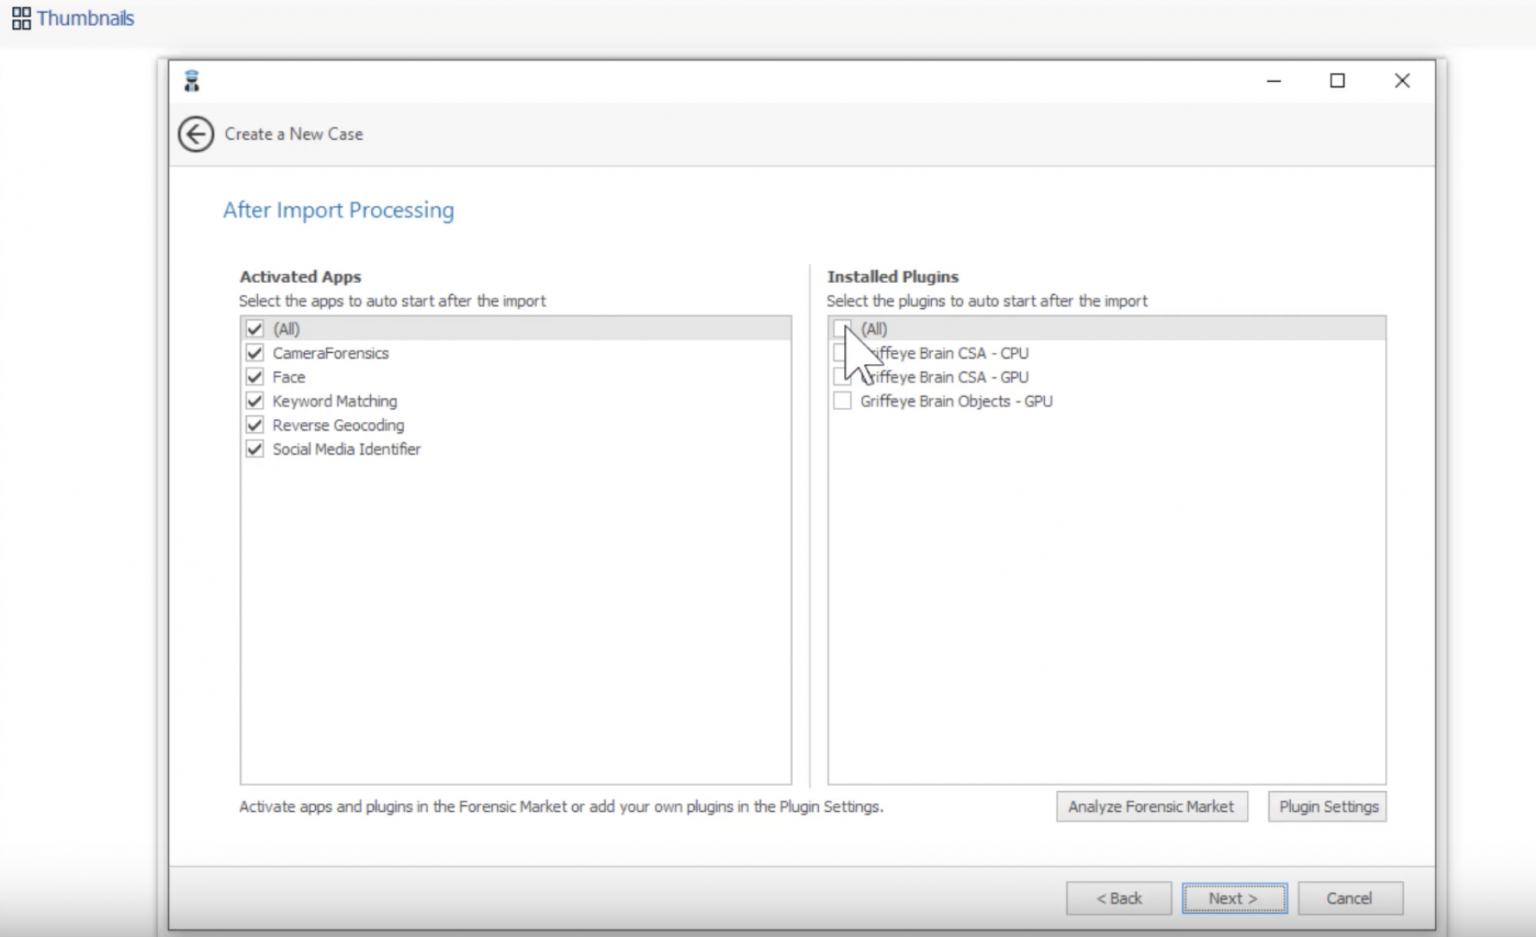Uncheck the CameraForensics checkbox
Screen dimensions: 1536x937
255,353
